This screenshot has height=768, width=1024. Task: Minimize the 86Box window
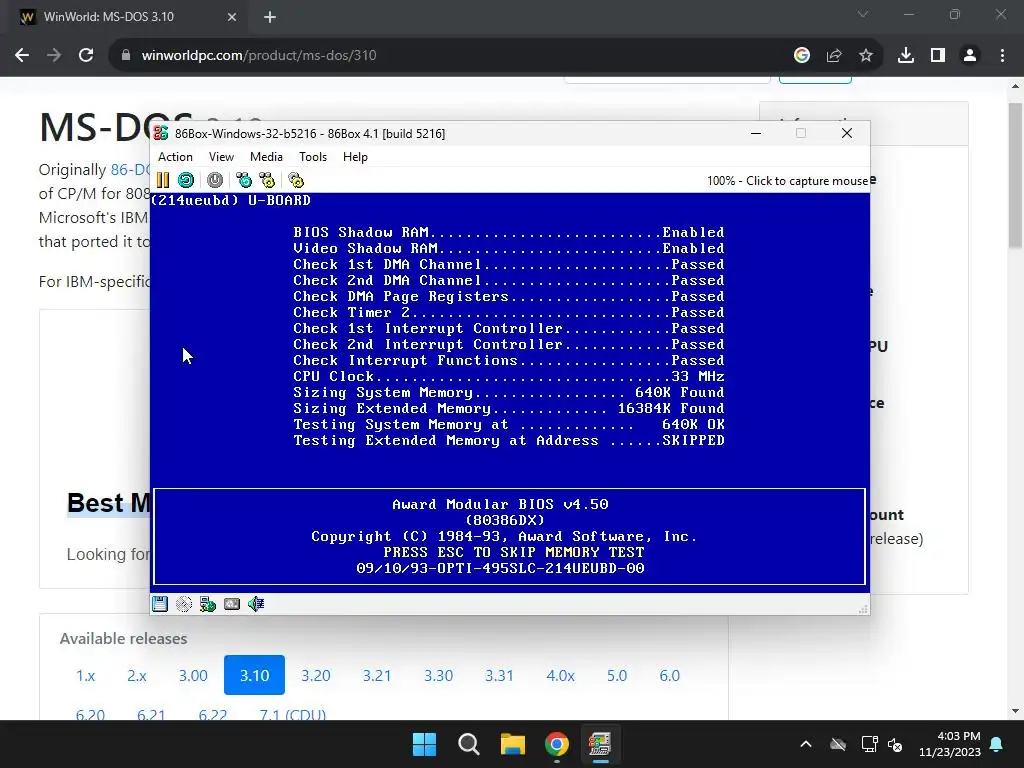(x=756, y=133)
